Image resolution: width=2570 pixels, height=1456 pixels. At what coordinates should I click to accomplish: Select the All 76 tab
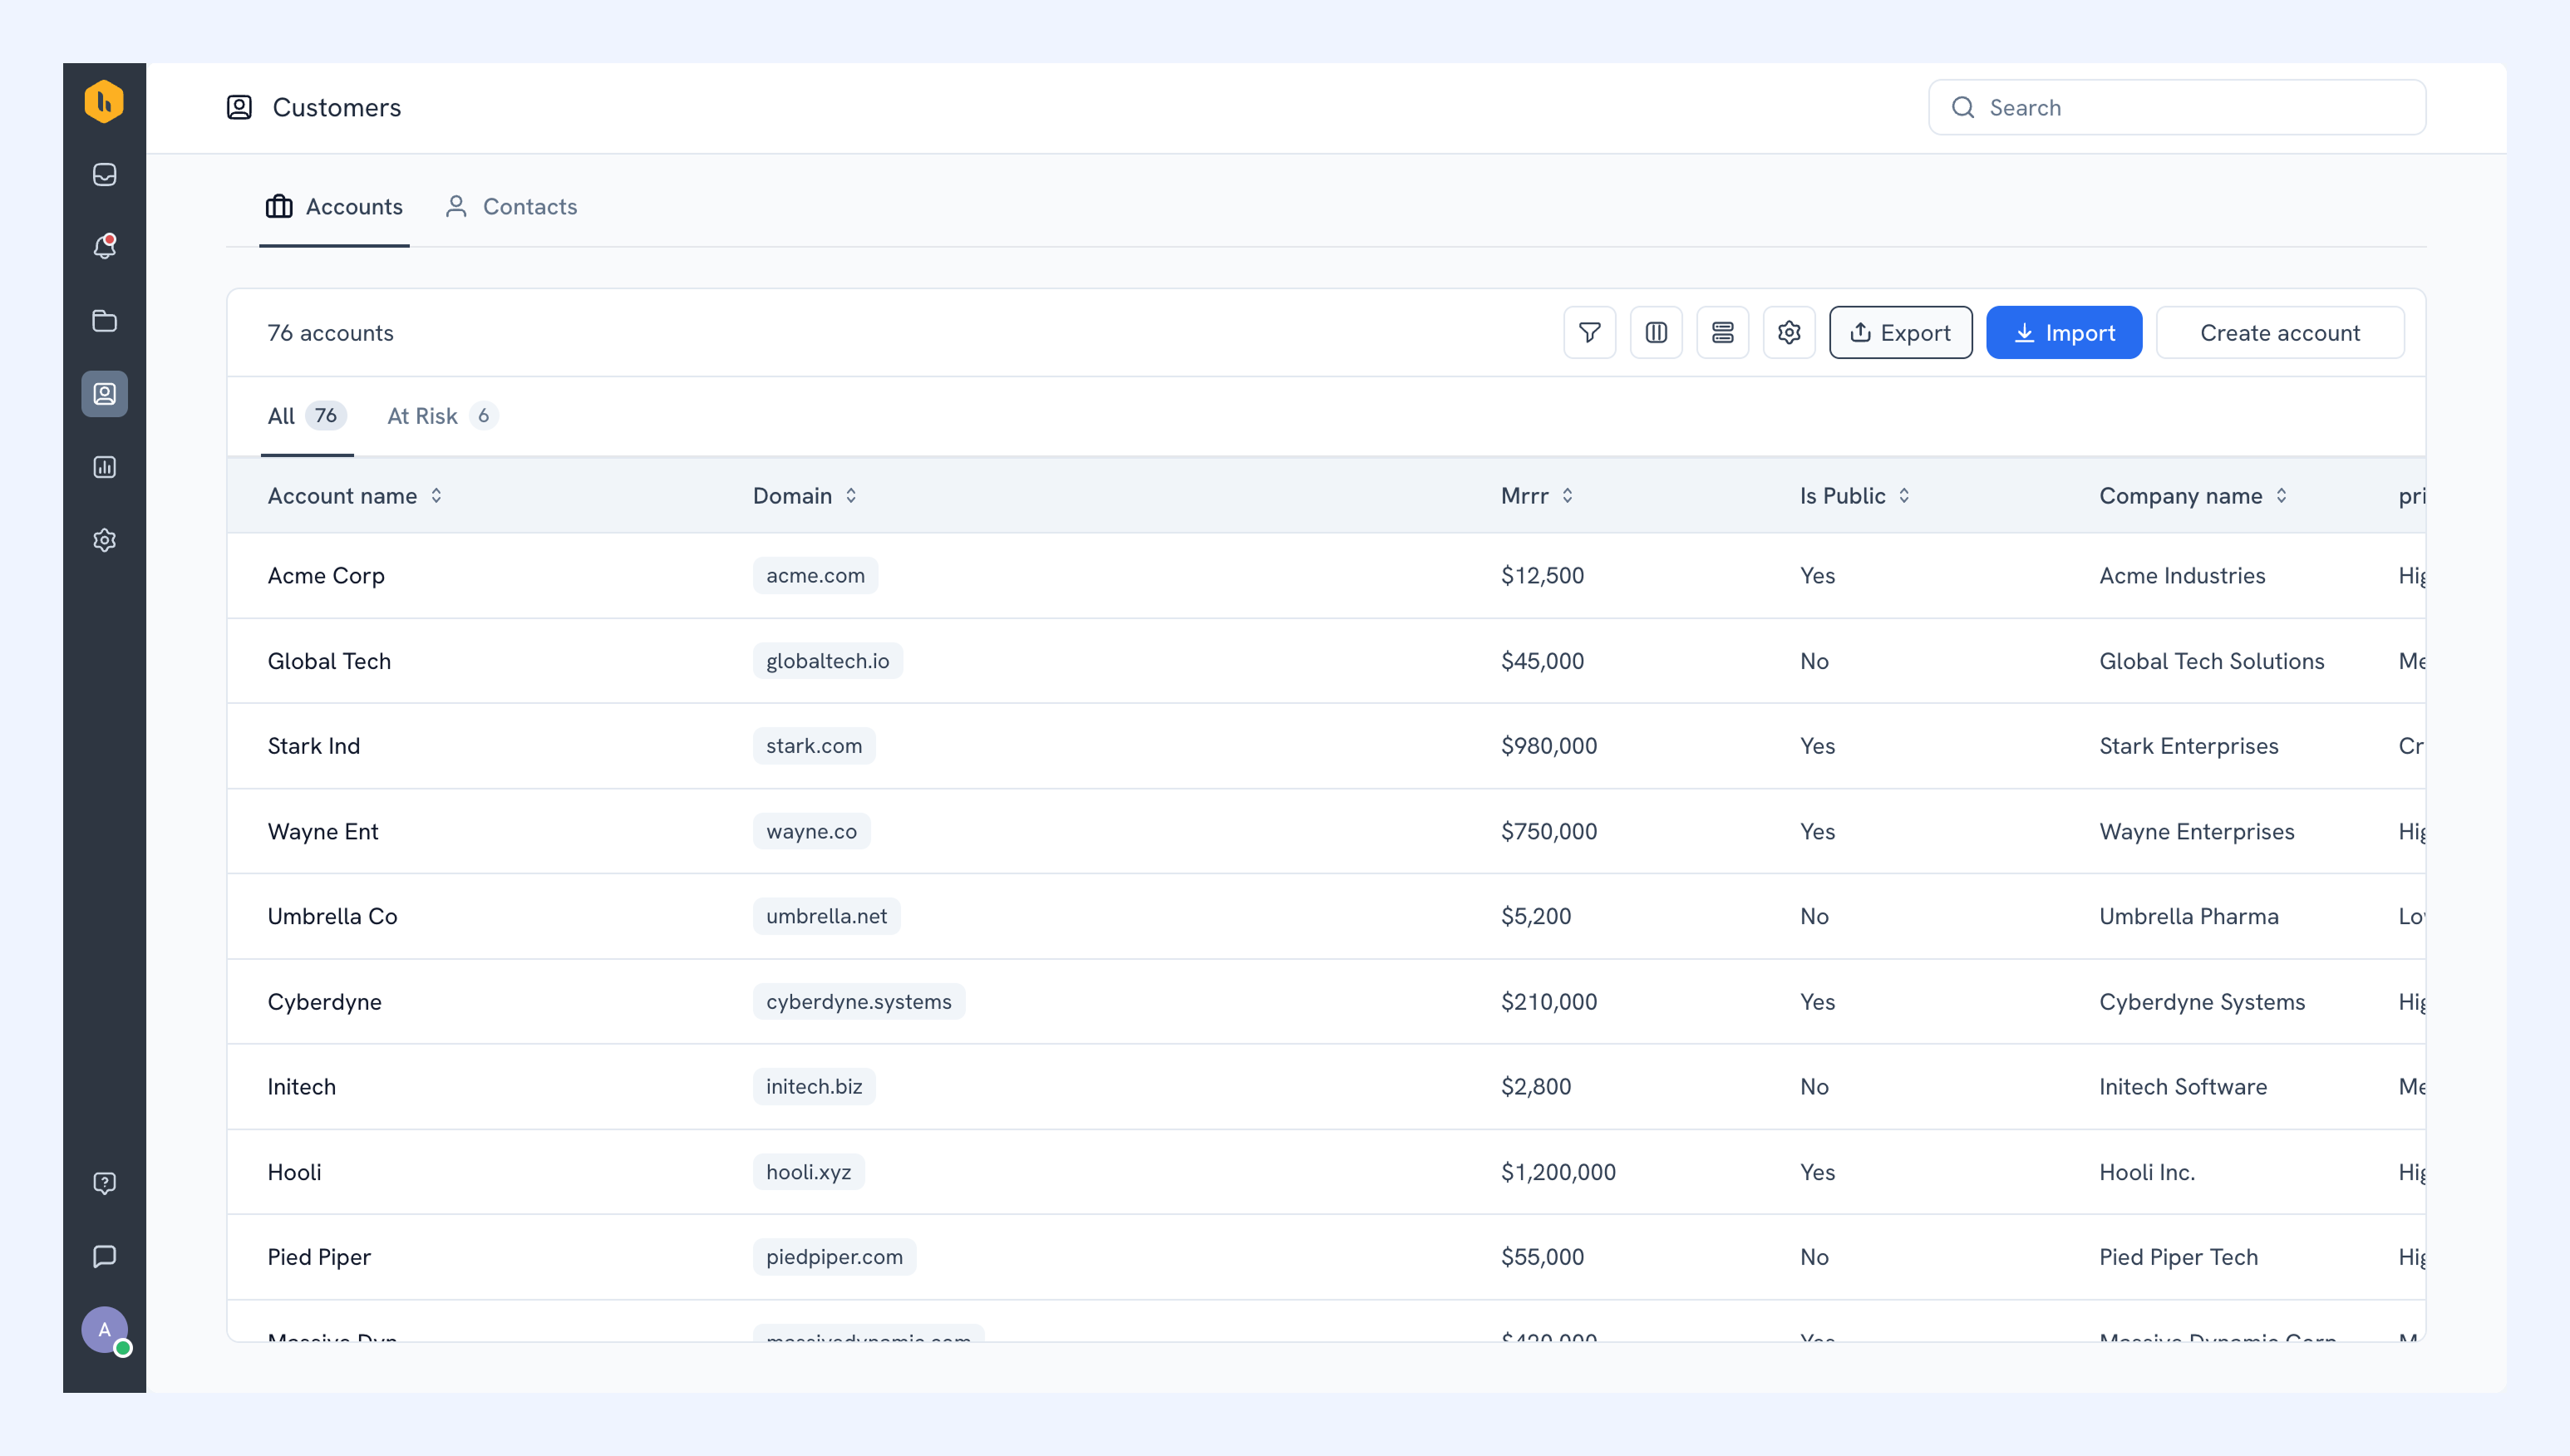click(x=307, y=416)
